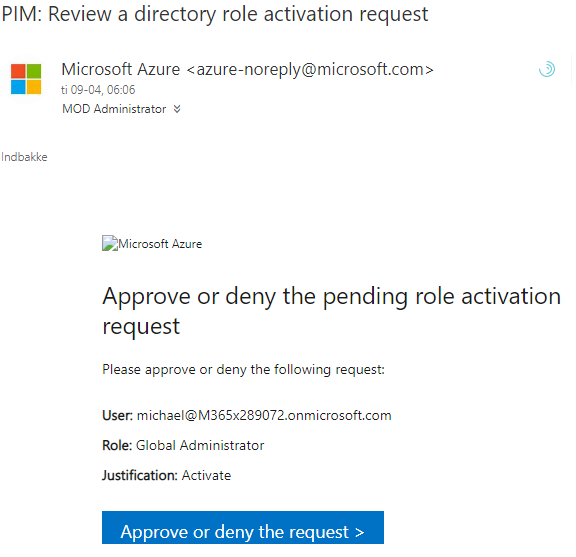Screen dimensions: 576x557
Task: Click the broken Microsoft Azure image icon
Action: click(109, 243)
